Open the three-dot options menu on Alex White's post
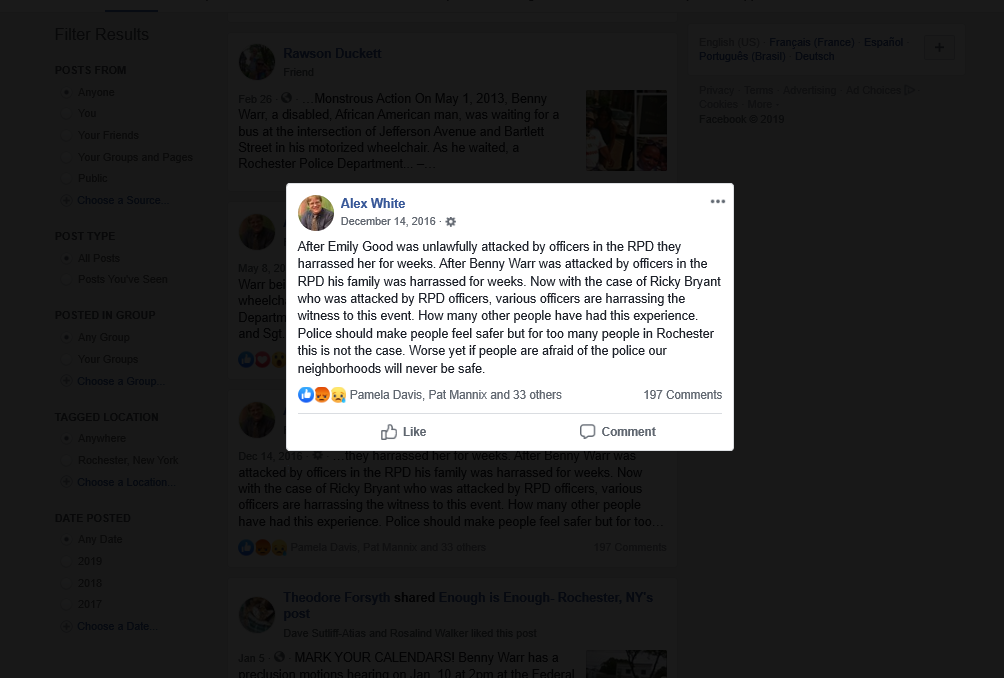 click(x=717, y=201)
